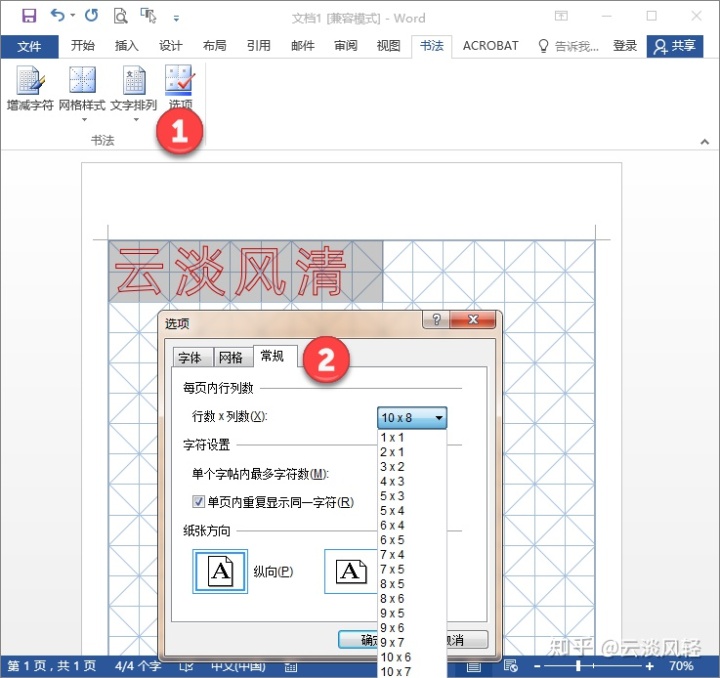Click the touch/mouse mode icon
The width and height of the screenshot is (720, 678).
point(148,16)
